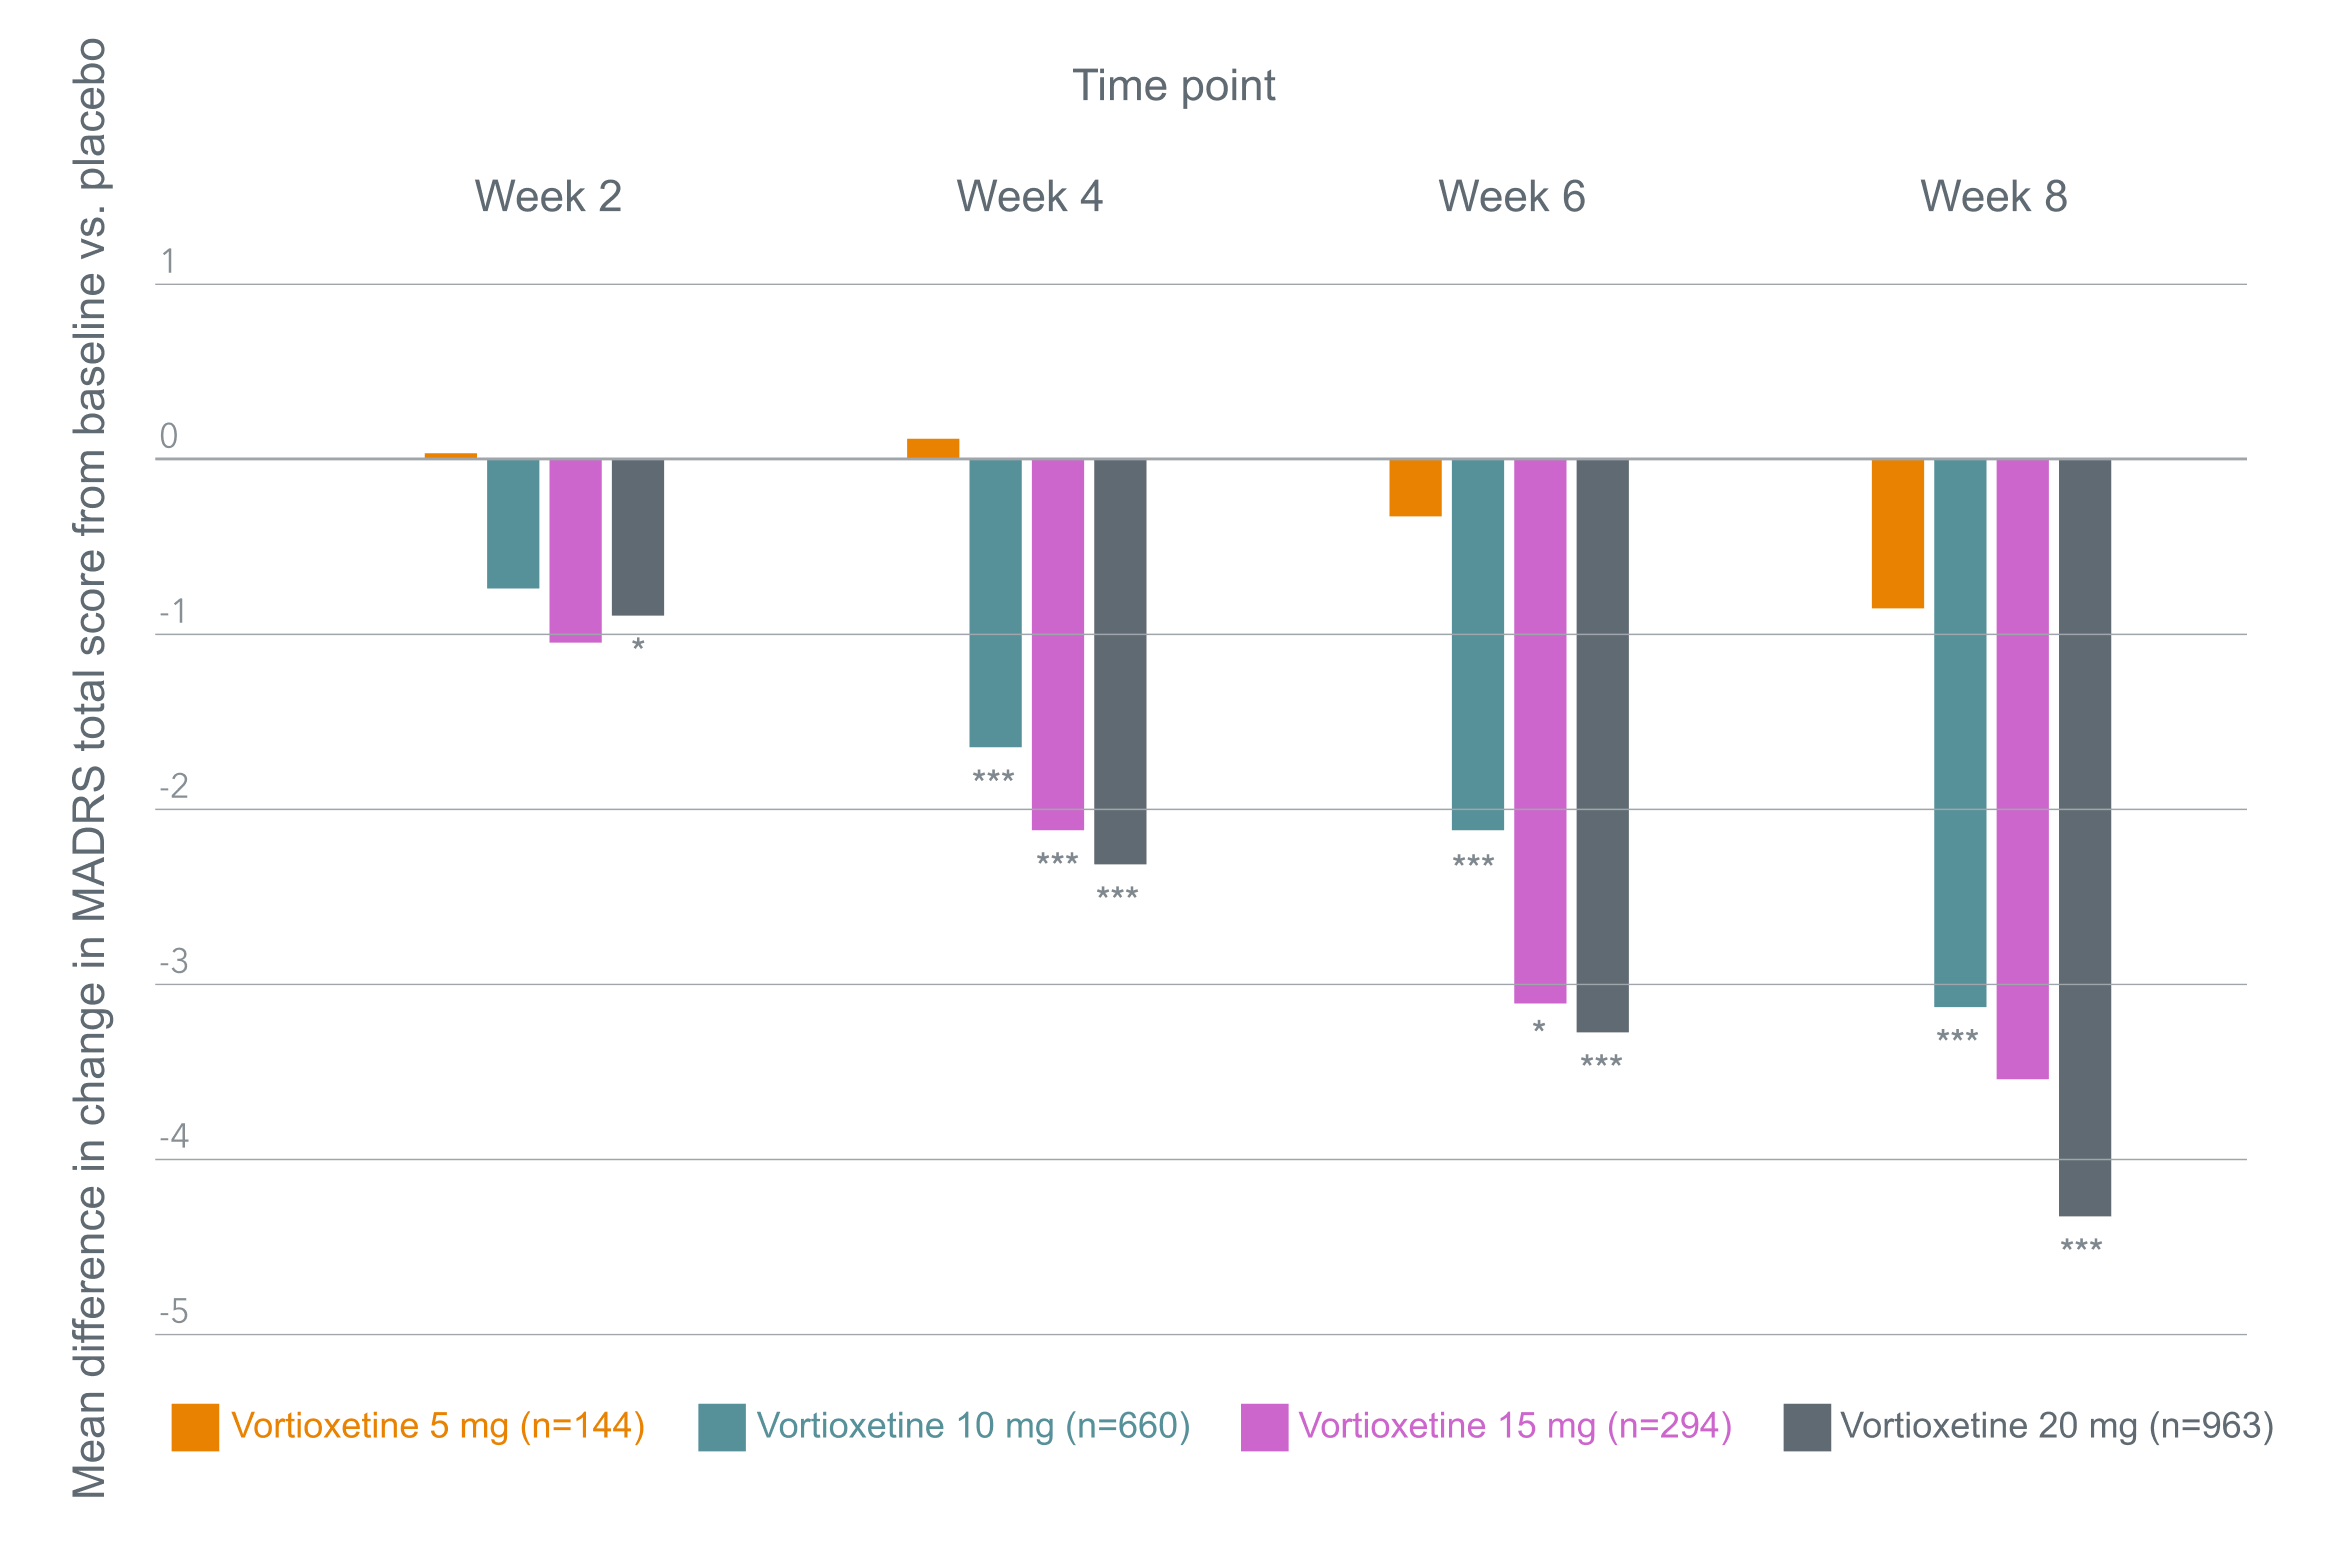Click the Week 8 orange 5 mg bar
Screen dimensions: 2336x1545
click(1897, 533)
